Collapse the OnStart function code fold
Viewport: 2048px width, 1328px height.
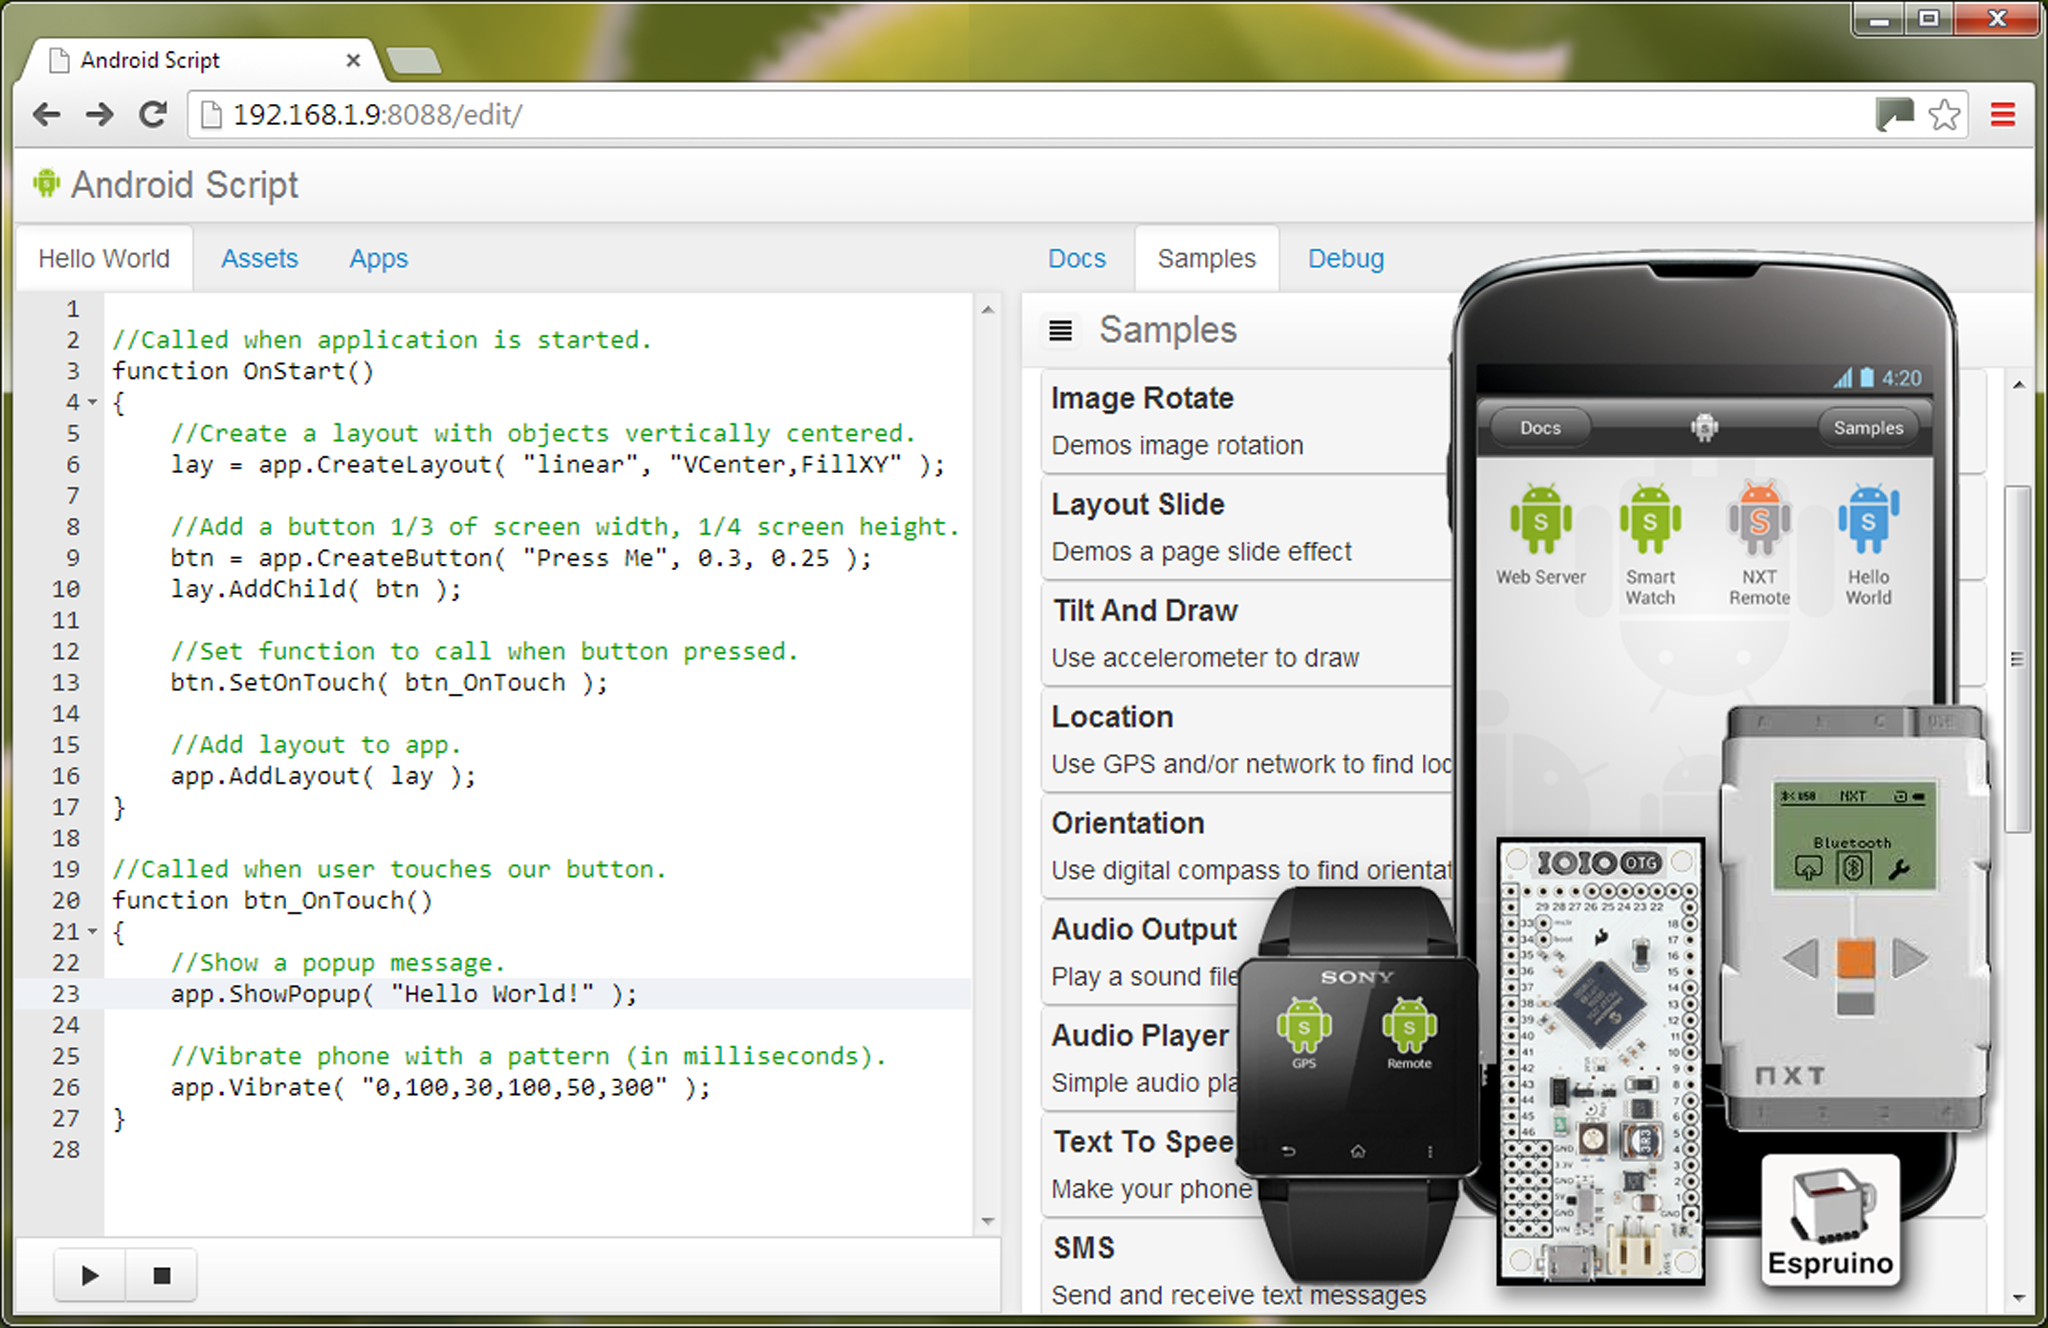[91, 402]
